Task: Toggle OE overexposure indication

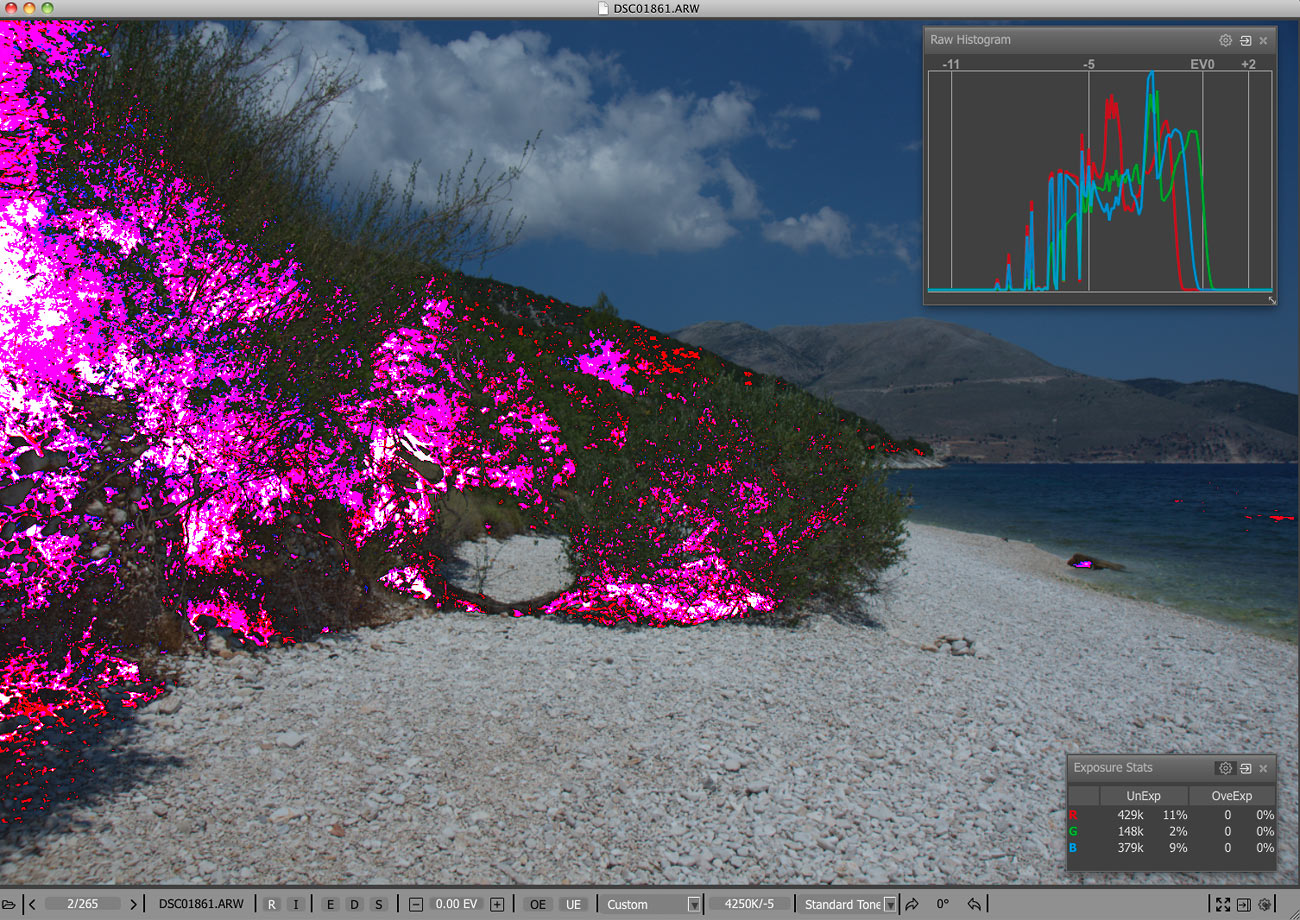Action: coord(538,904)
